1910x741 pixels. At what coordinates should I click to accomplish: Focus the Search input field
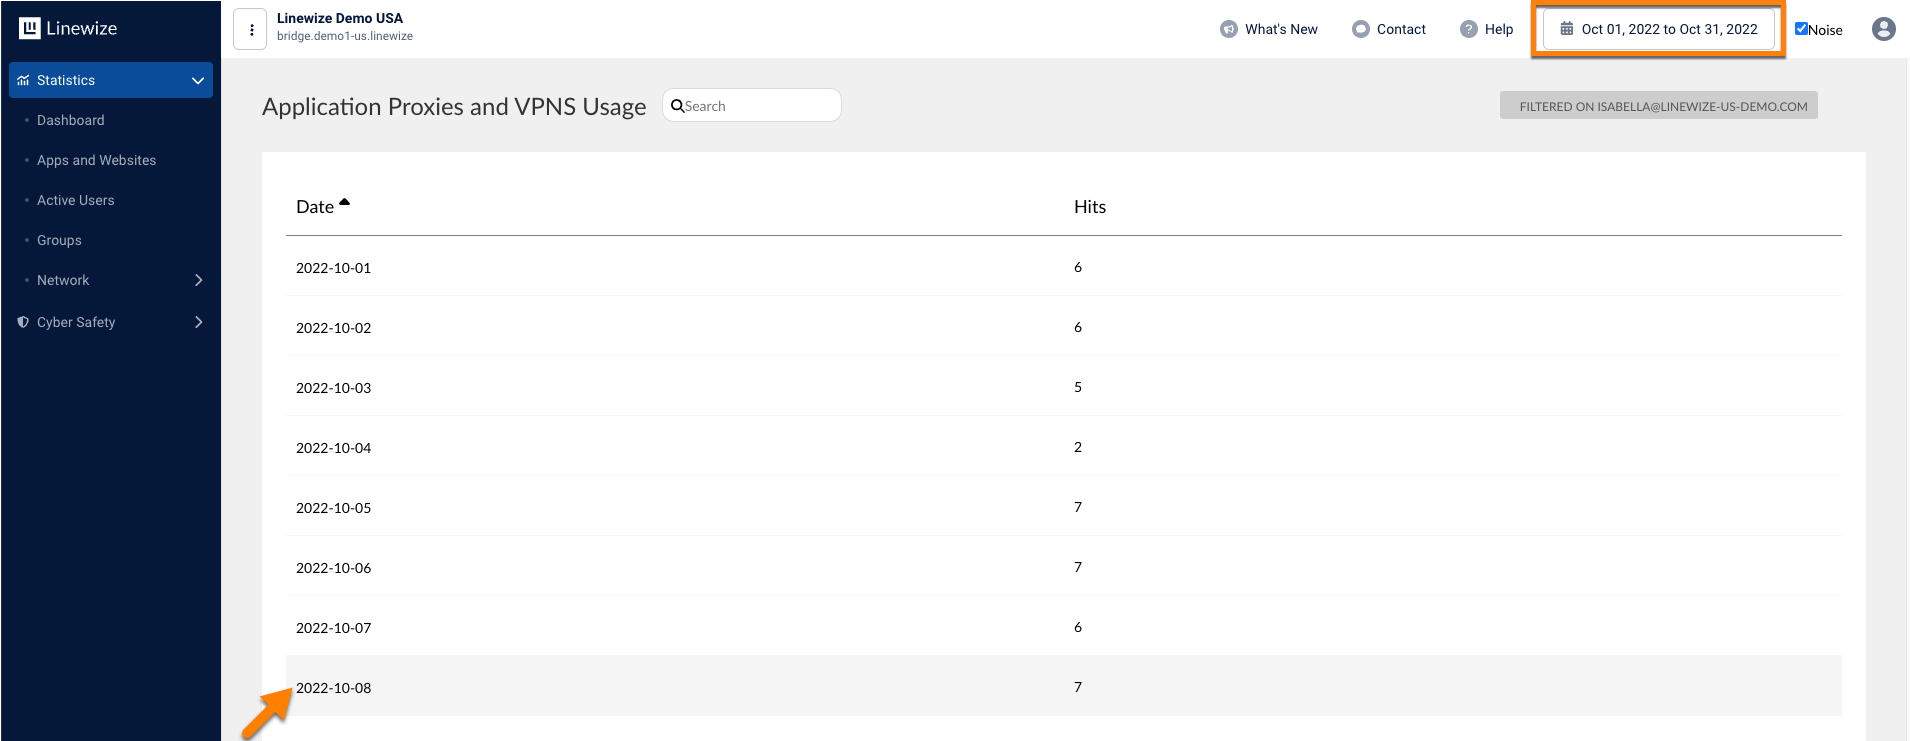coord(752,105)
